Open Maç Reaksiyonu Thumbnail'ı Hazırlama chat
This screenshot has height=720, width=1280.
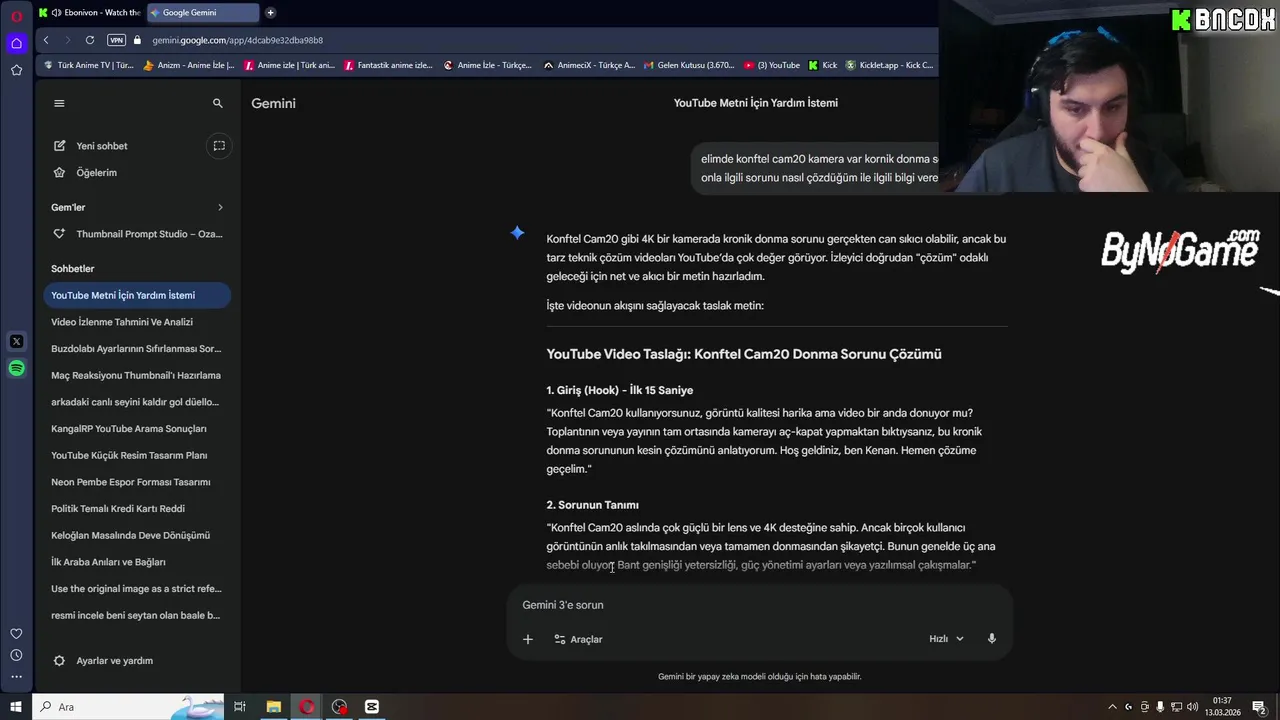(138, 375)
